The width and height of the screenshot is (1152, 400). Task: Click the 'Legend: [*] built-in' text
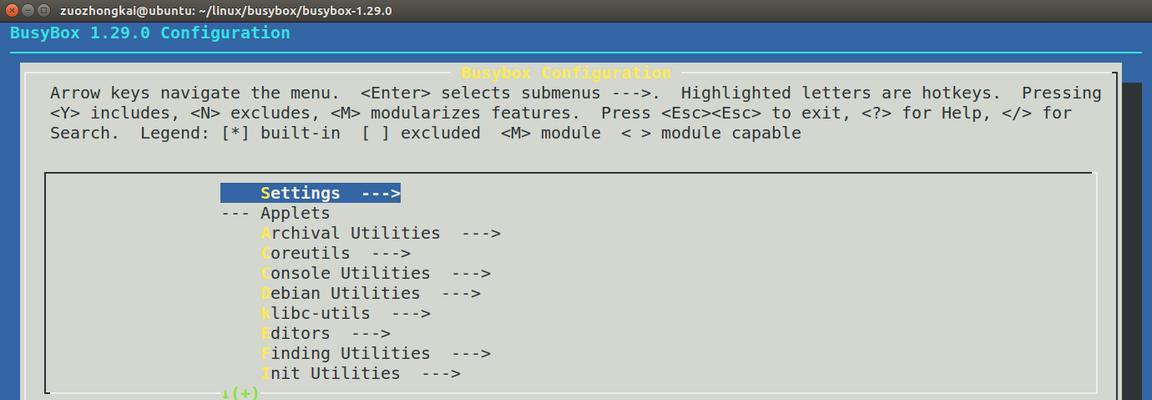pyautogui.click(x=240, y=133)
